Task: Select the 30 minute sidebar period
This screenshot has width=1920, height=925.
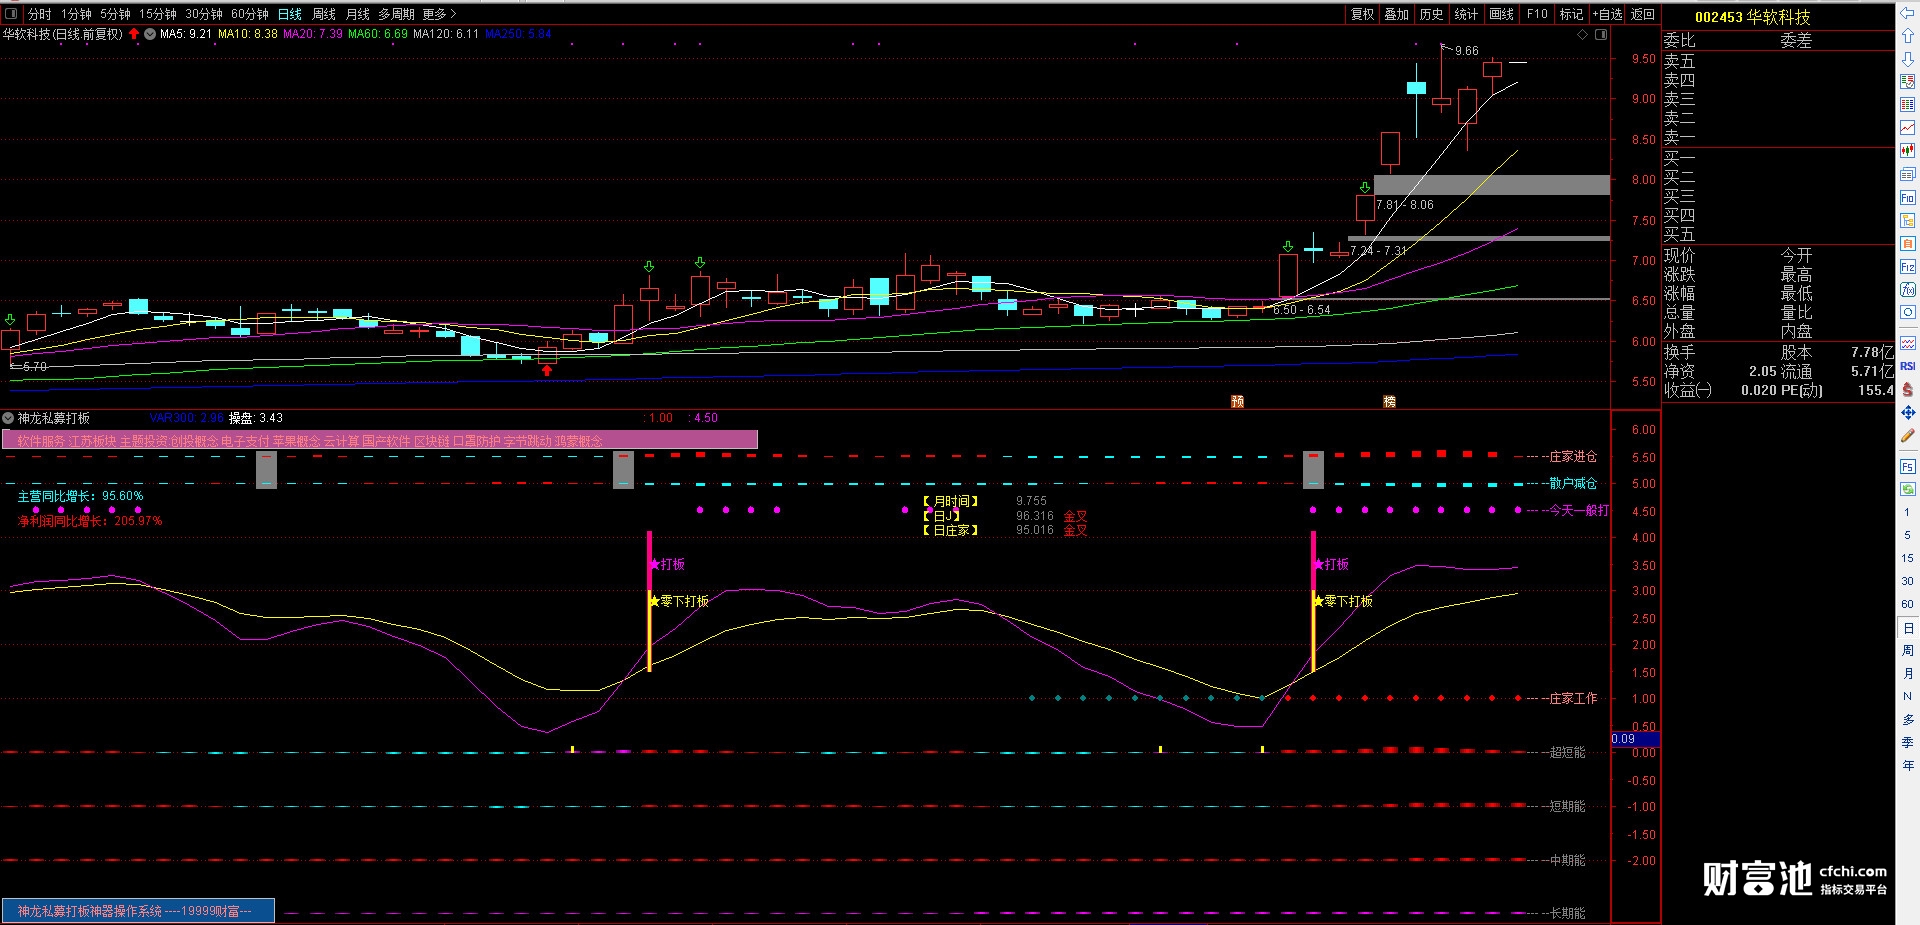Action: tap(1907, 581)
